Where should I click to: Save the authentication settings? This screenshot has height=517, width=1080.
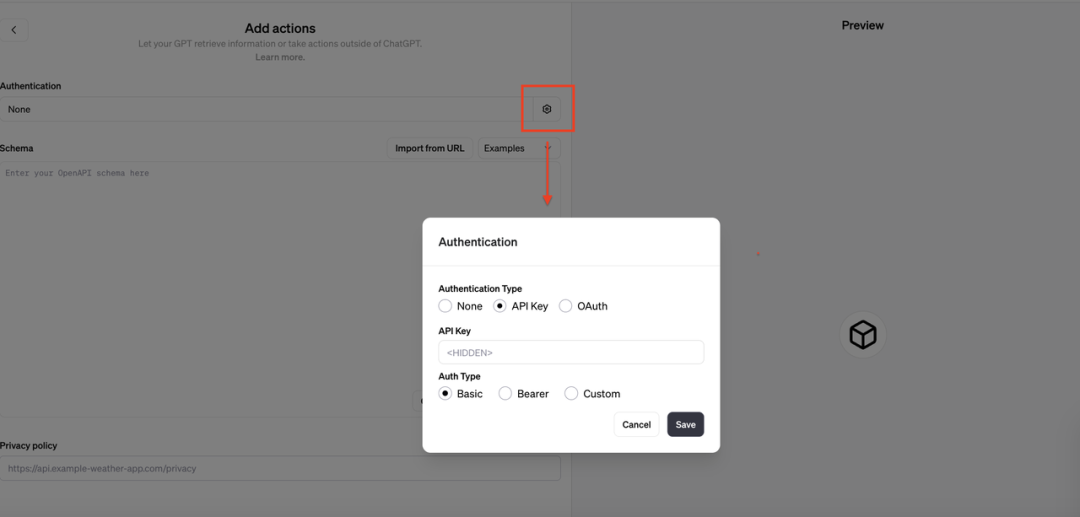pos(685,424)
